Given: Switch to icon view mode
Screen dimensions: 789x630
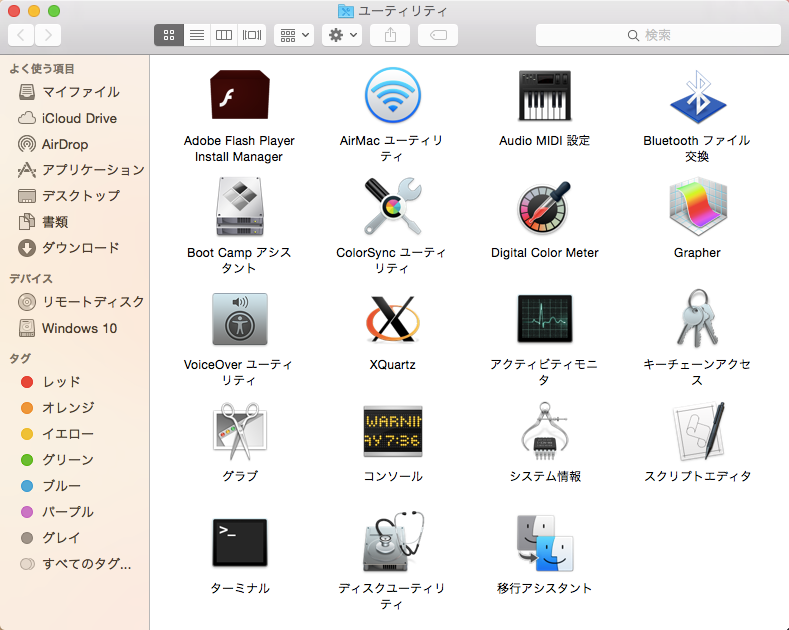Looking at the screenshot, I should click(x=169, y=35).
